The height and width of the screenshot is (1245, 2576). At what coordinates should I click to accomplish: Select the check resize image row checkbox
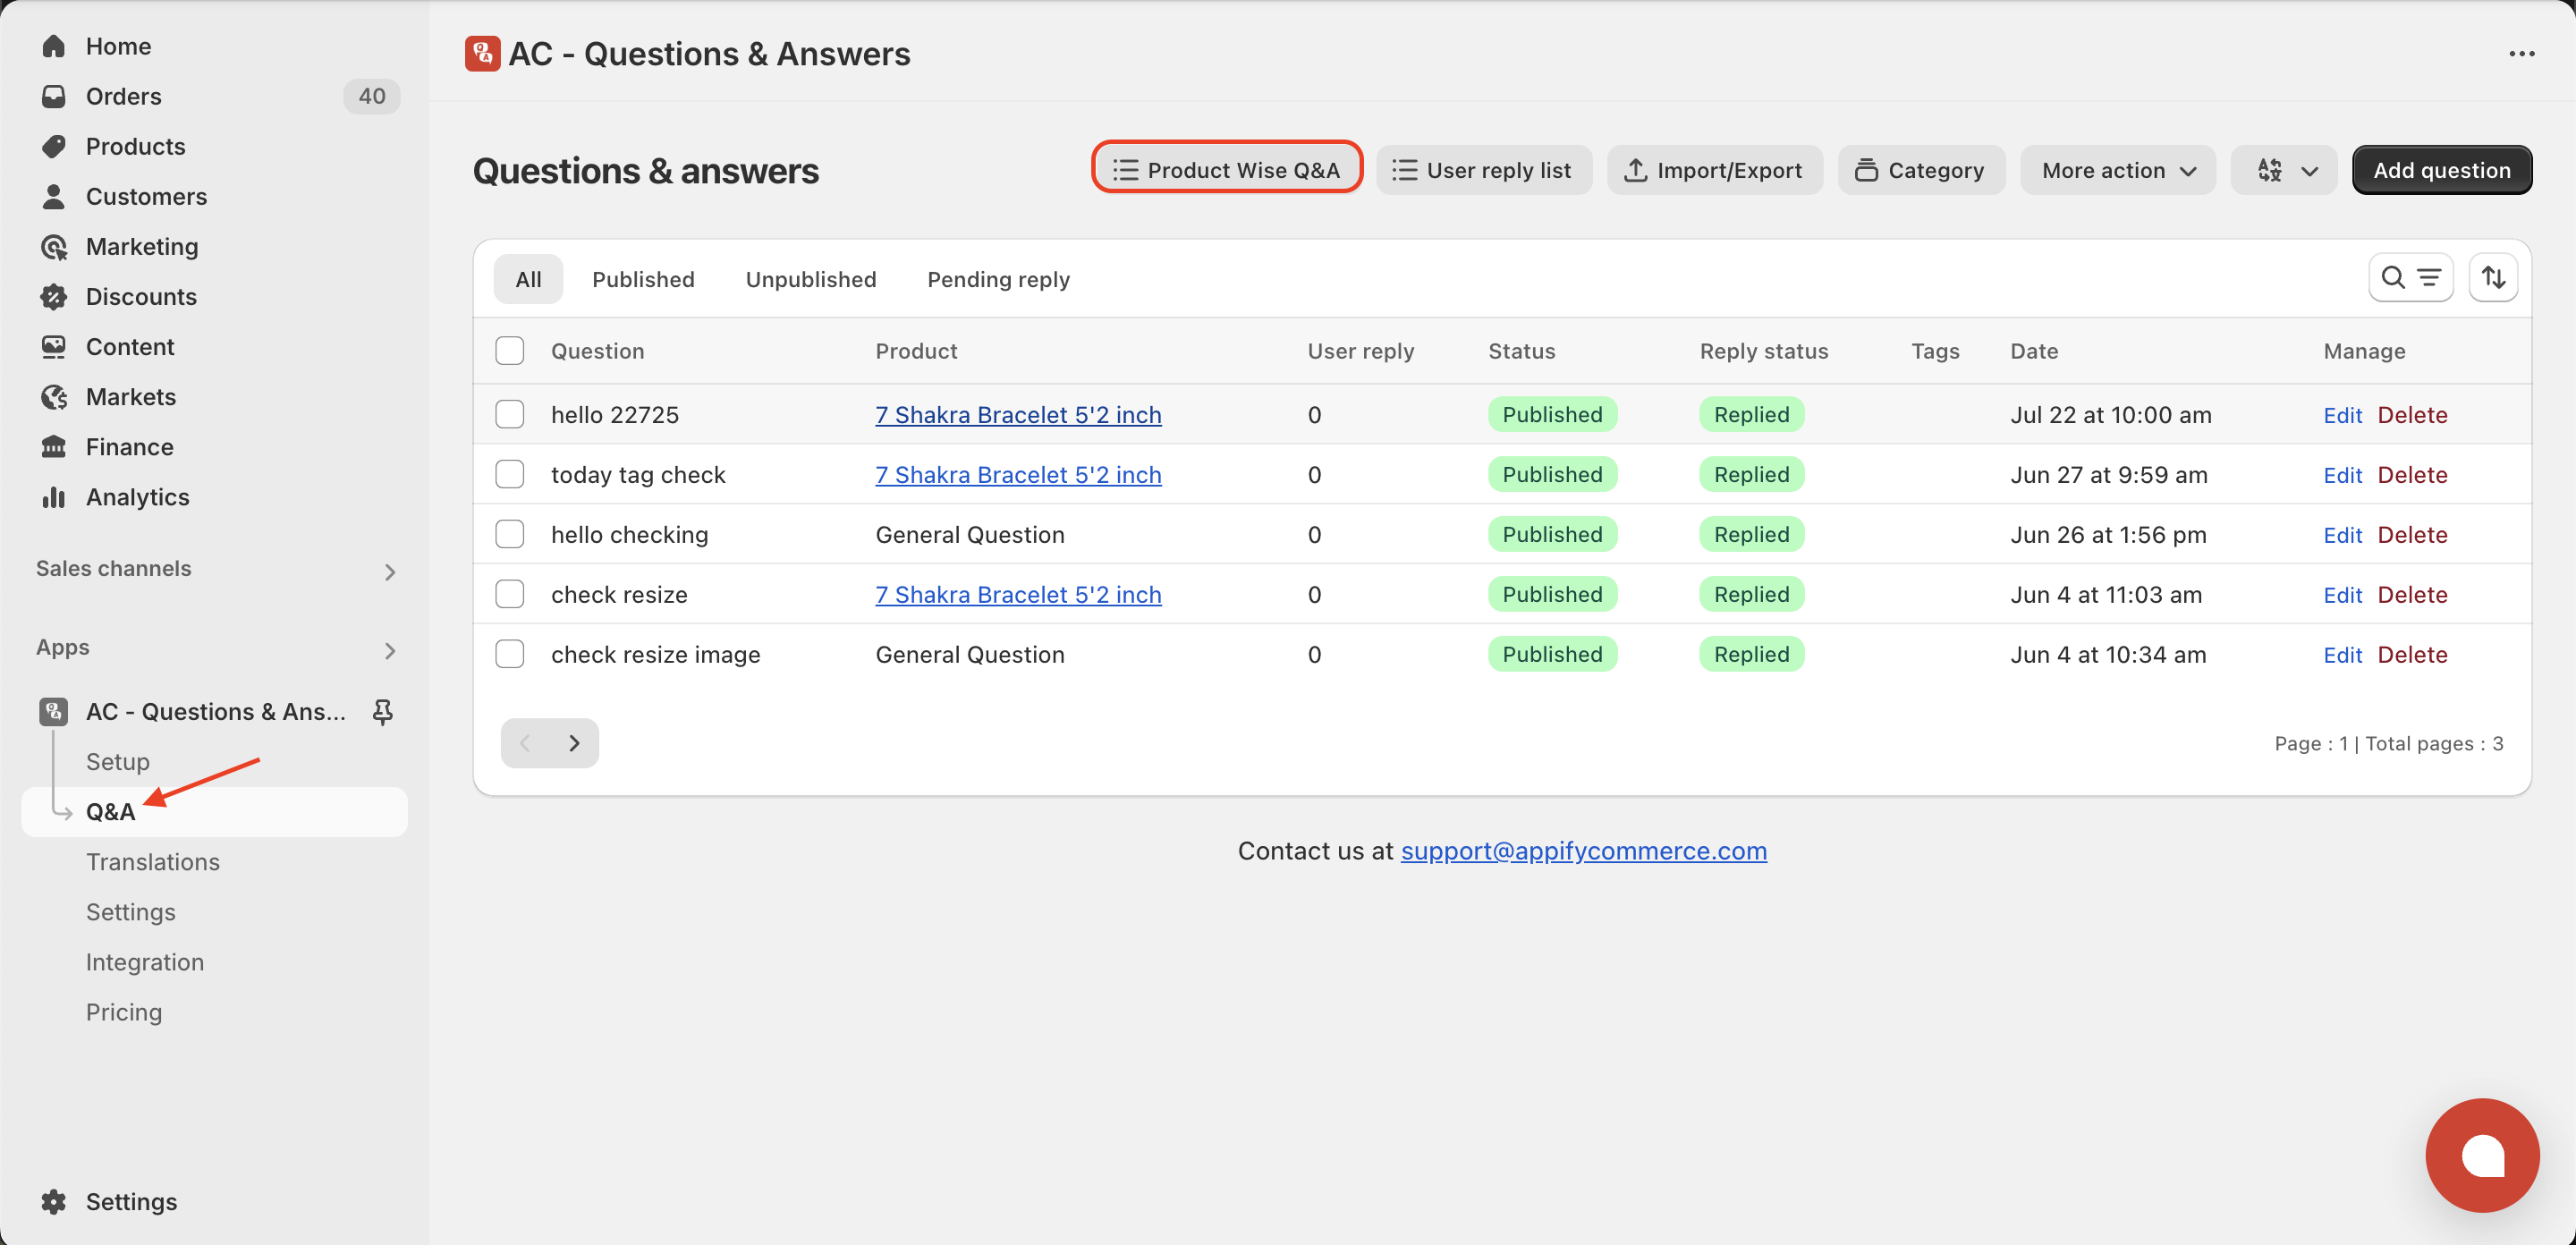[510, 654]
